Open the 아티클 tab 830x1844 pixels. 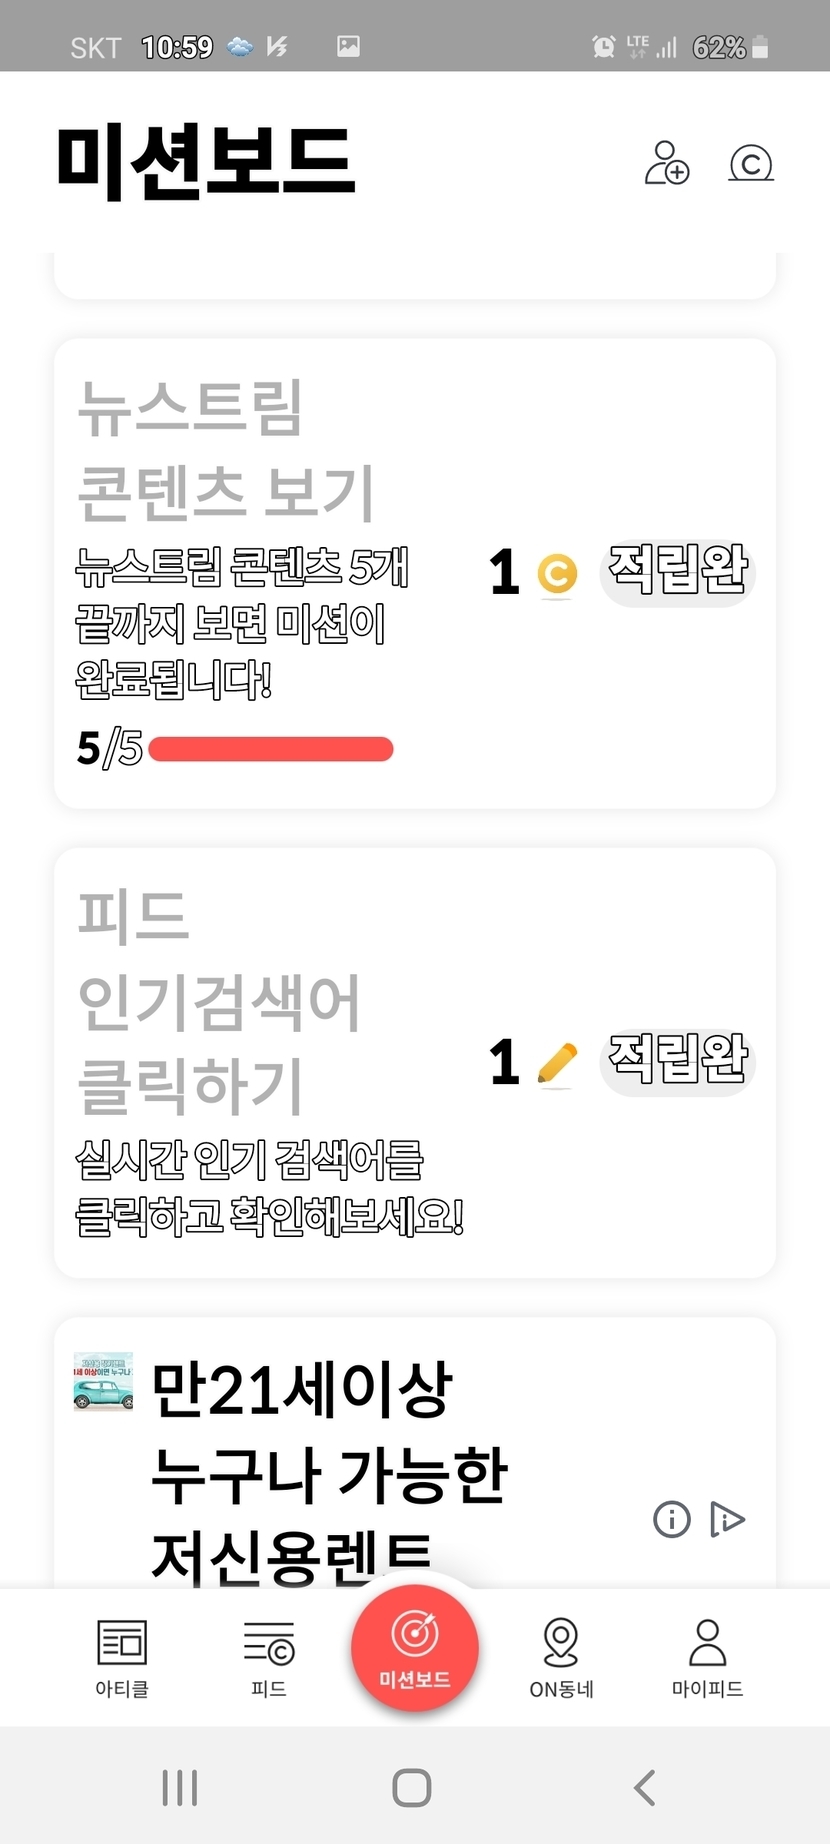pos(122,1658)
